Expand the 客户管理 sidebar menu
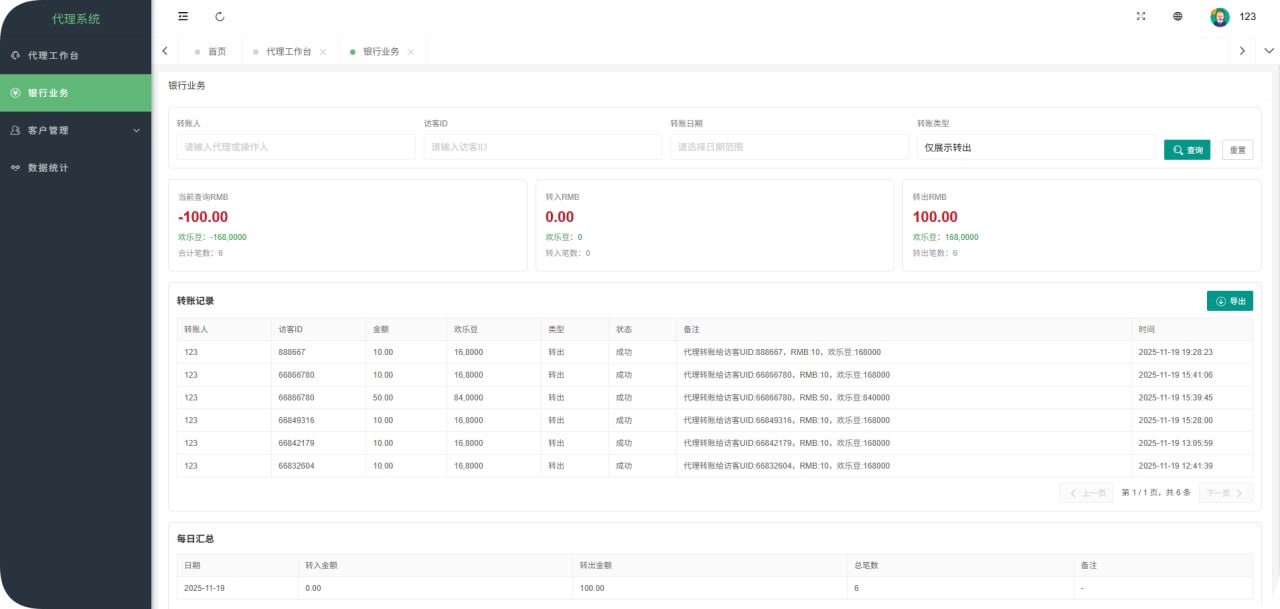The image size is (1280, 609). pyautogui.click(x=75, y=130)
